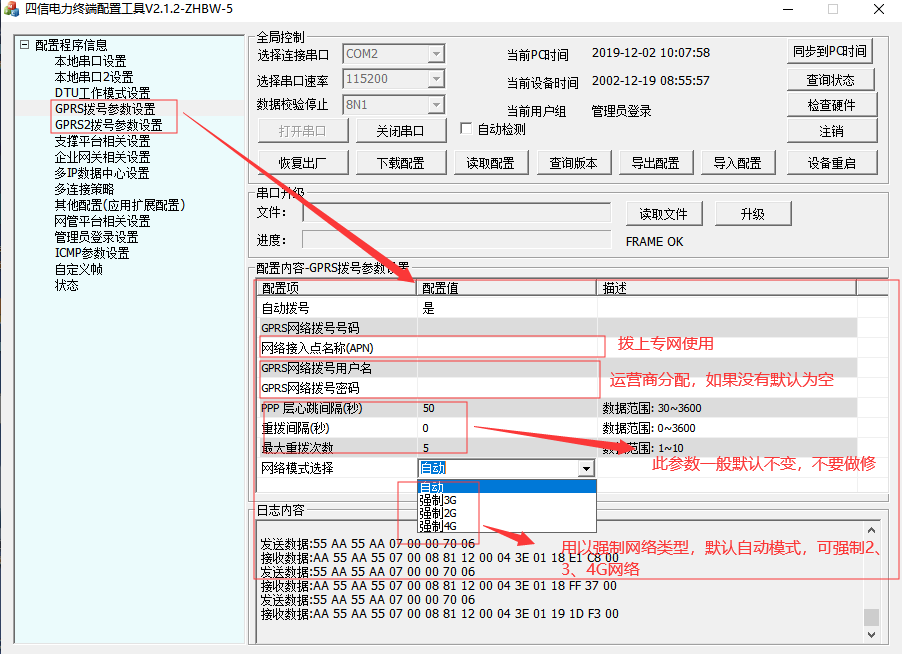Select GPRS2拨号参数设置 tree item

(109, 125)
